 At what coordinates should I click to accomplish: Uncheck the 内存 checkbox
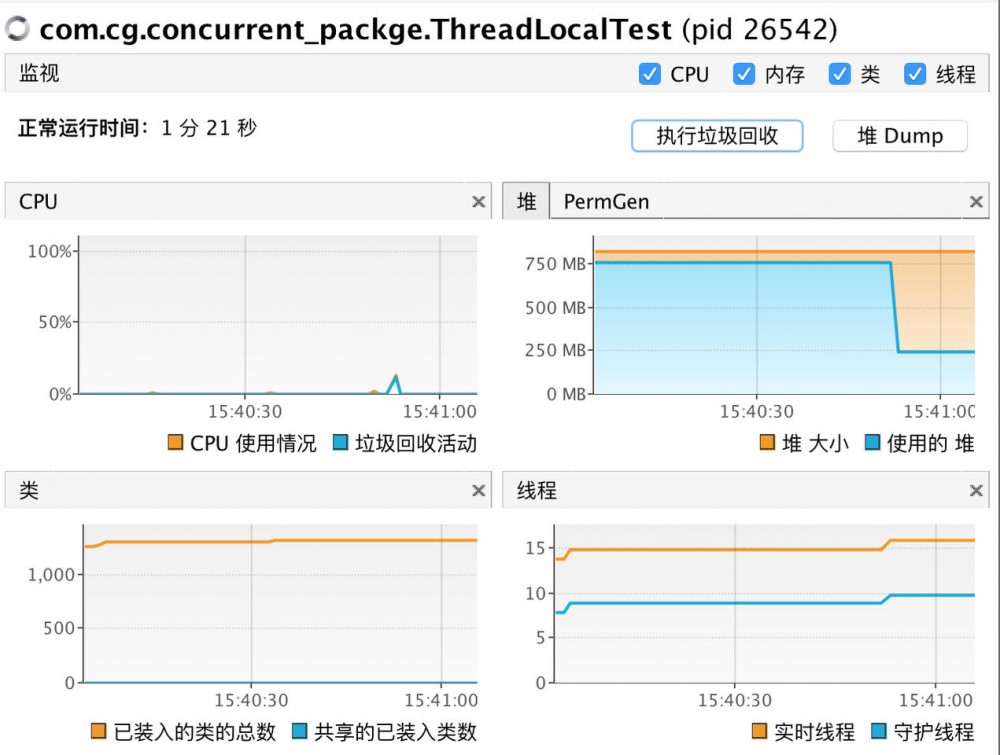pyautogui.click(x=744, y=73)
